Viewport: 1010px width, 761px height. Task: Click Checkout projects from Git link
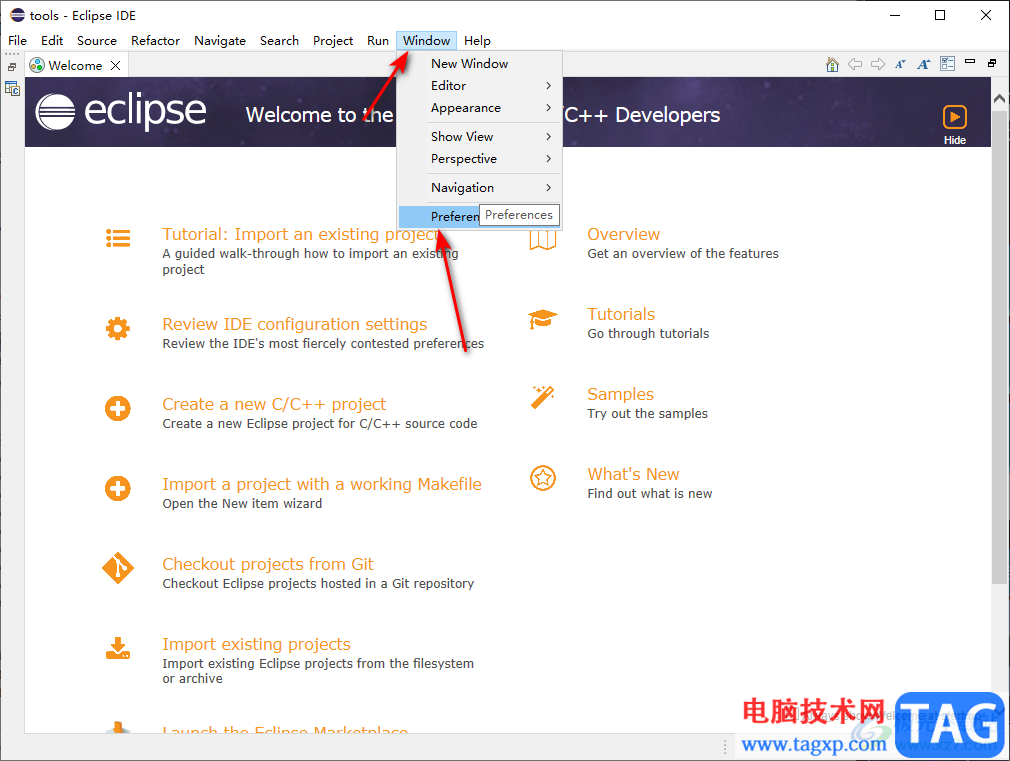click(x=267, y=564)
